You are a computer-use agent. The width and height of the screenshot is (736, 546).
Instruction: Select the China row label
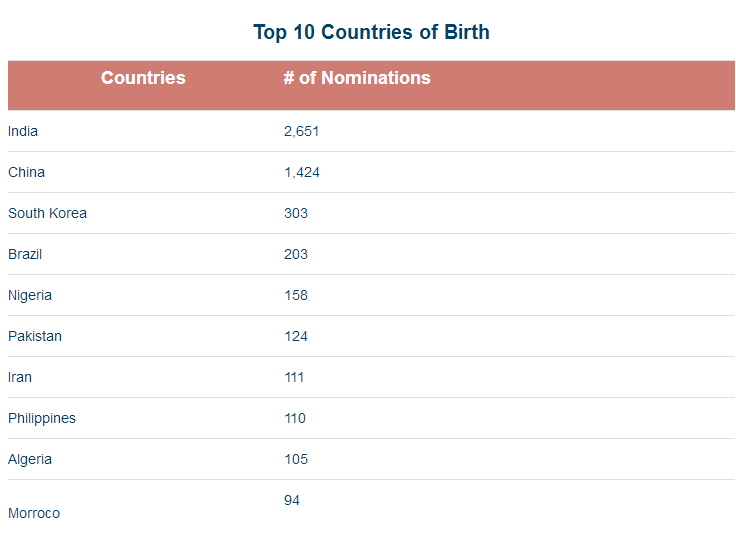[x=26, y=172]
